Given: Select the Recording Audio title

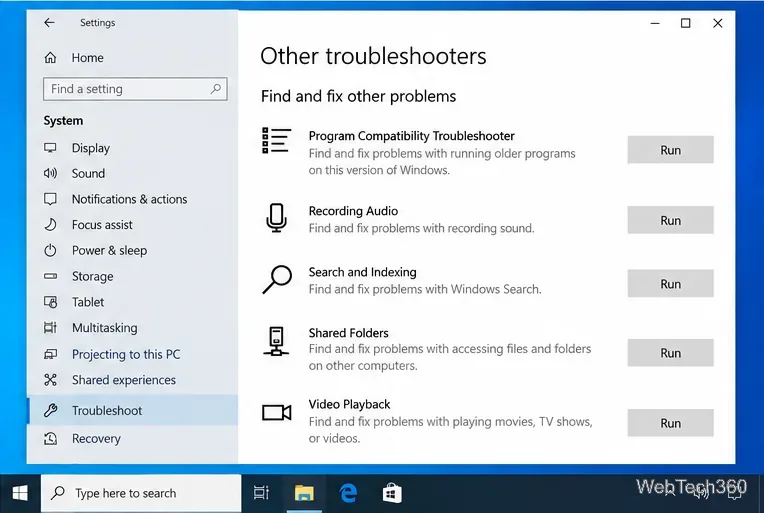Looking at the screenshot, I should (353, 211).
